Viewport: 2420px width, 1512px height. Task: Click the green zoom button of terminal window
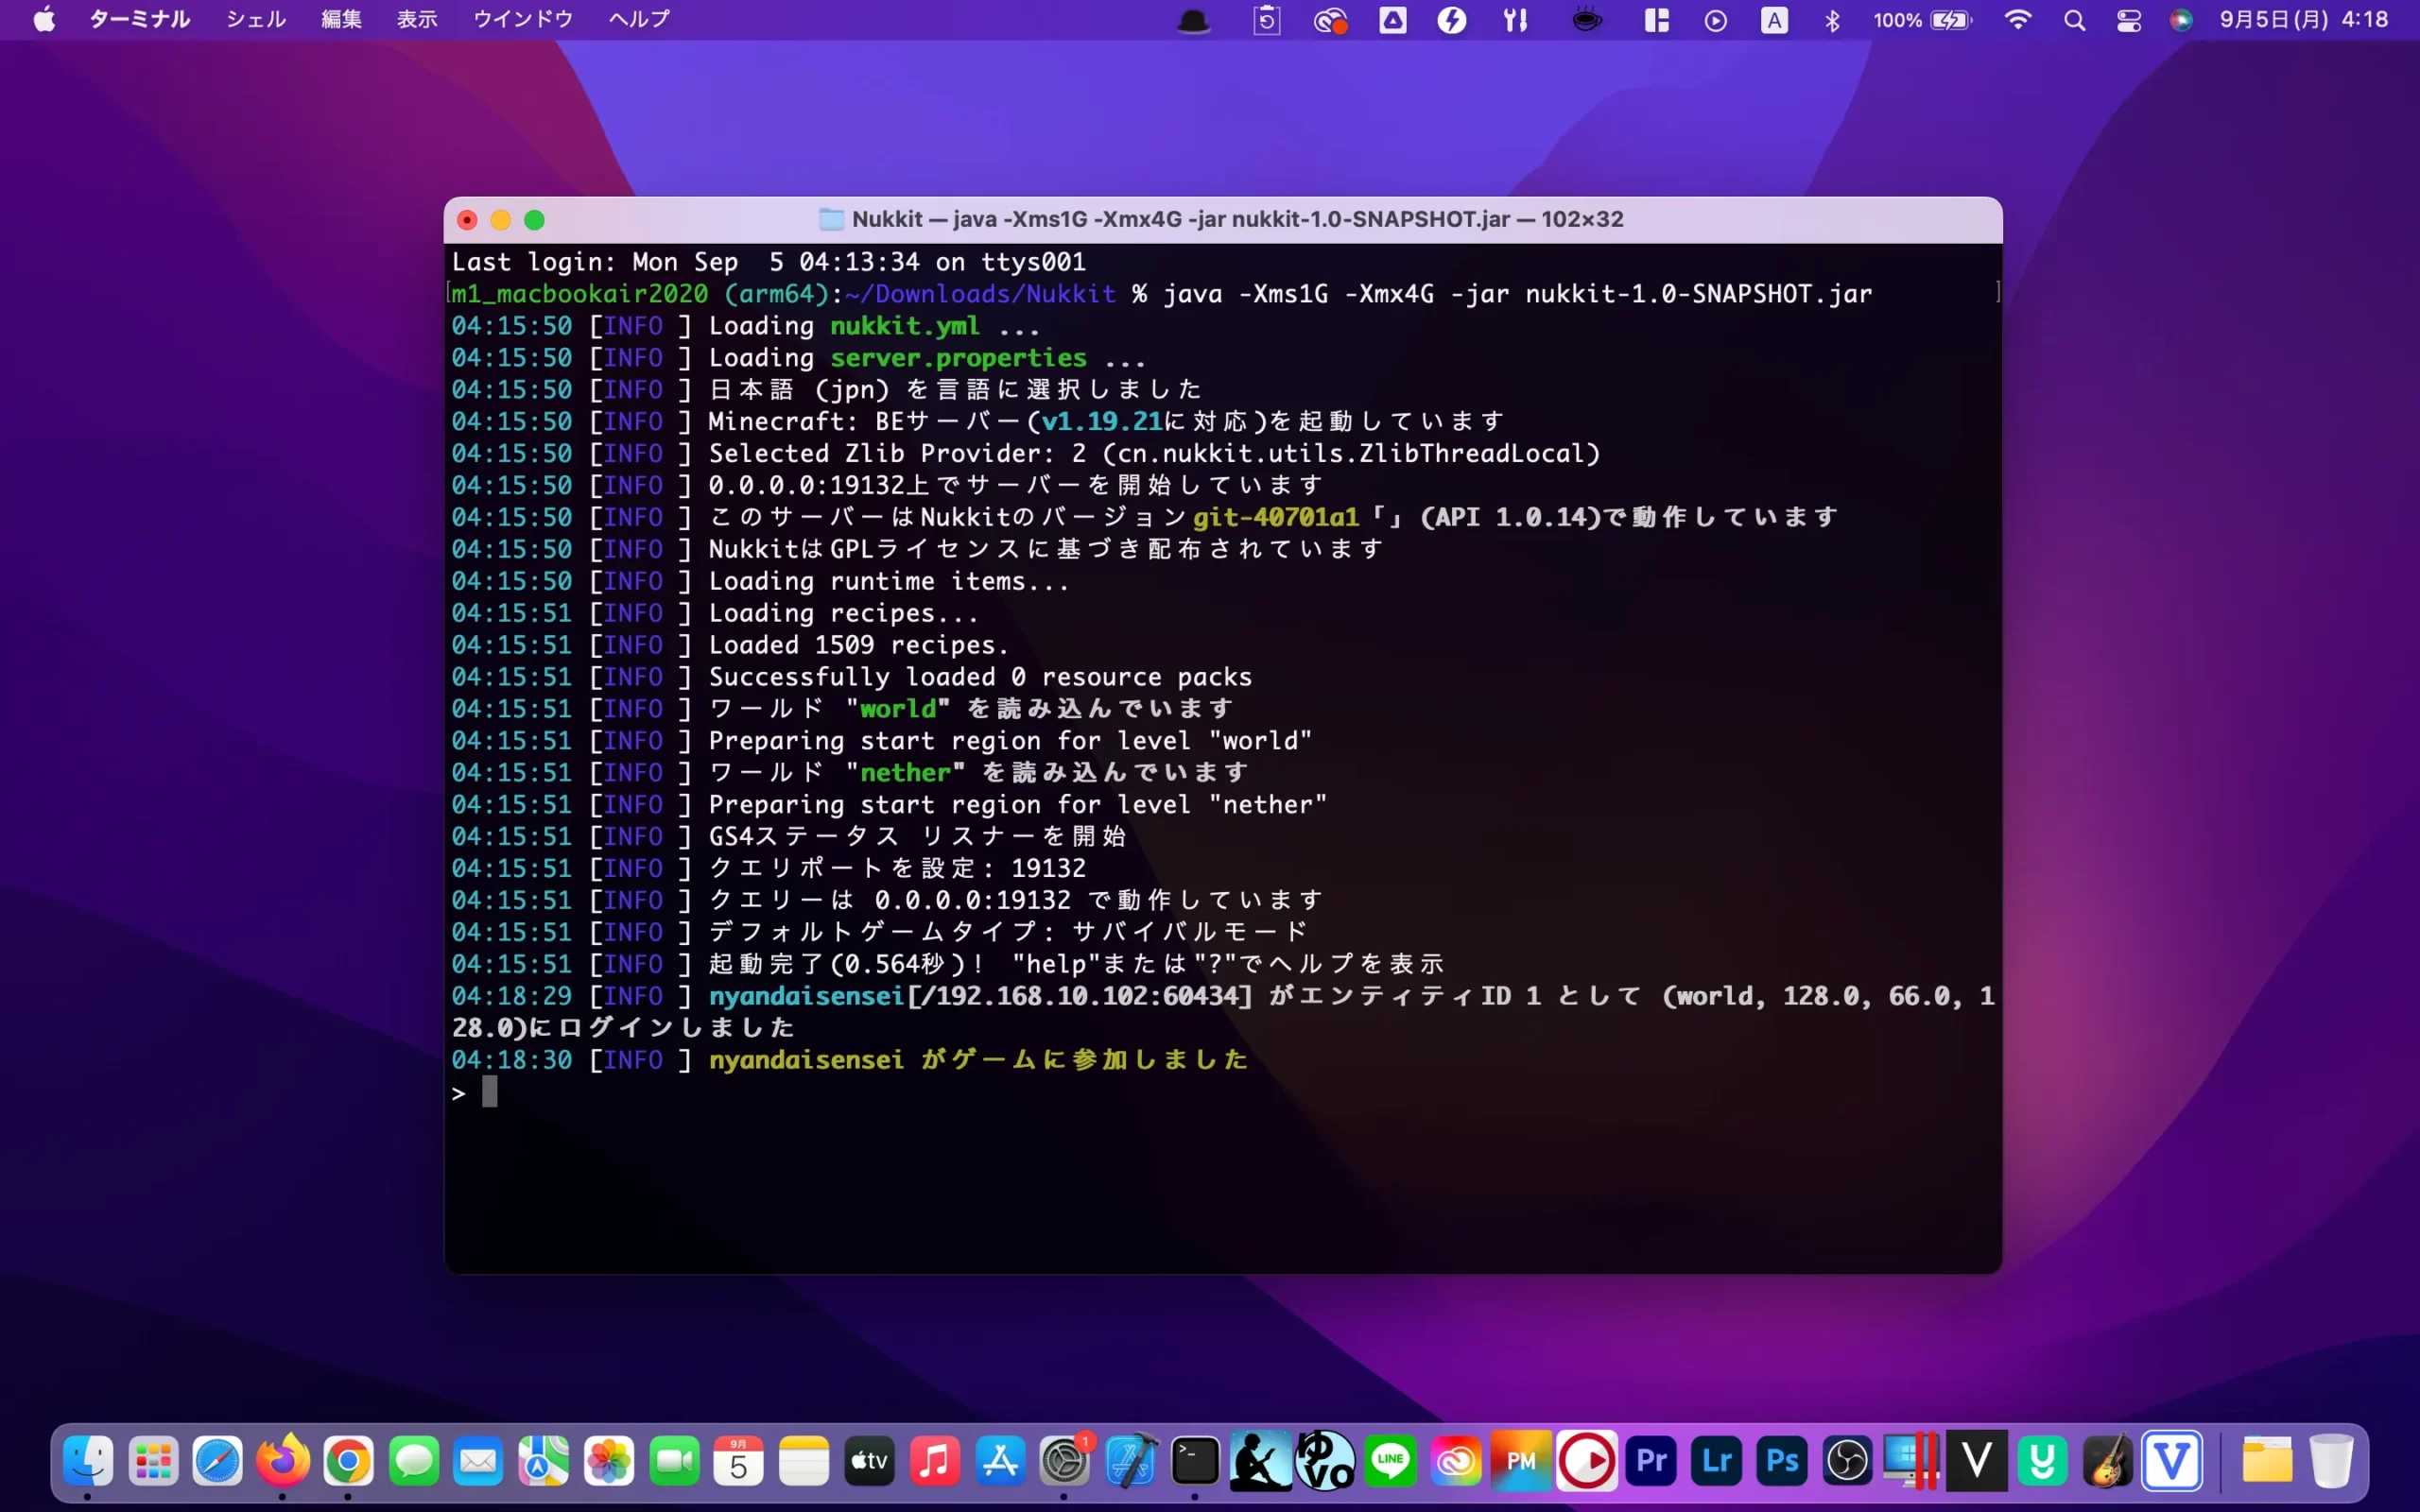[x=535, y=220]
